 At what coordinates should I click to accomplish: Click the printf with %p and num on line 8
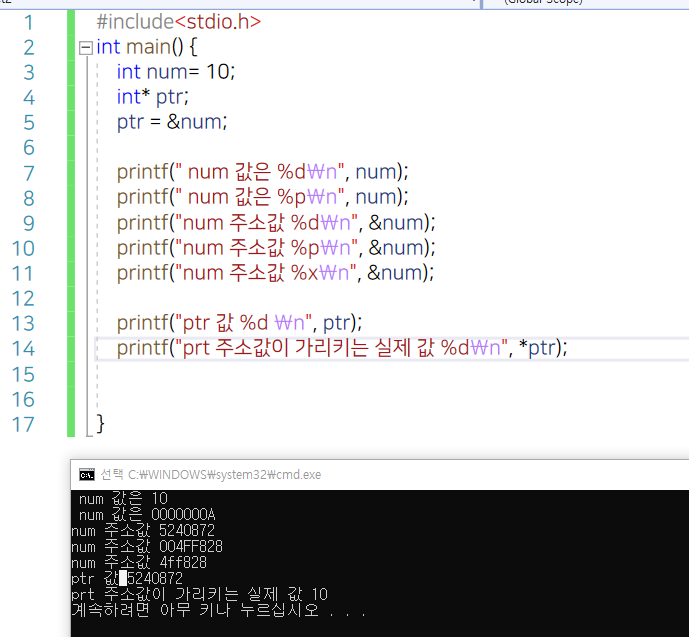(x=262, y=197)
